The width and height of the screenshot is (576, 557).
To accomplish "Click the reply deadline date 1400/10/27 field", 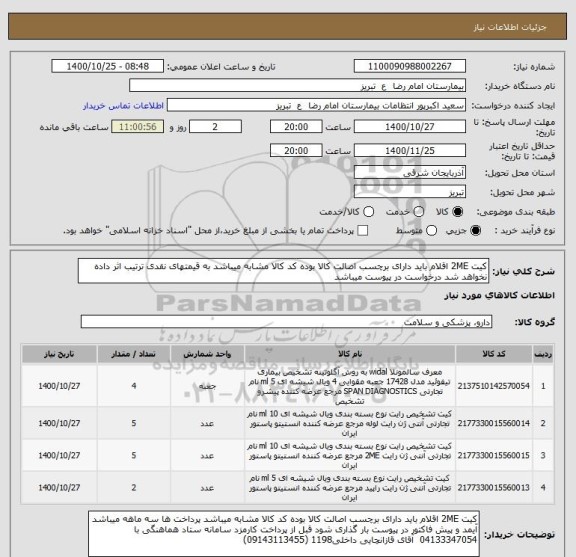I will (410, 127).
